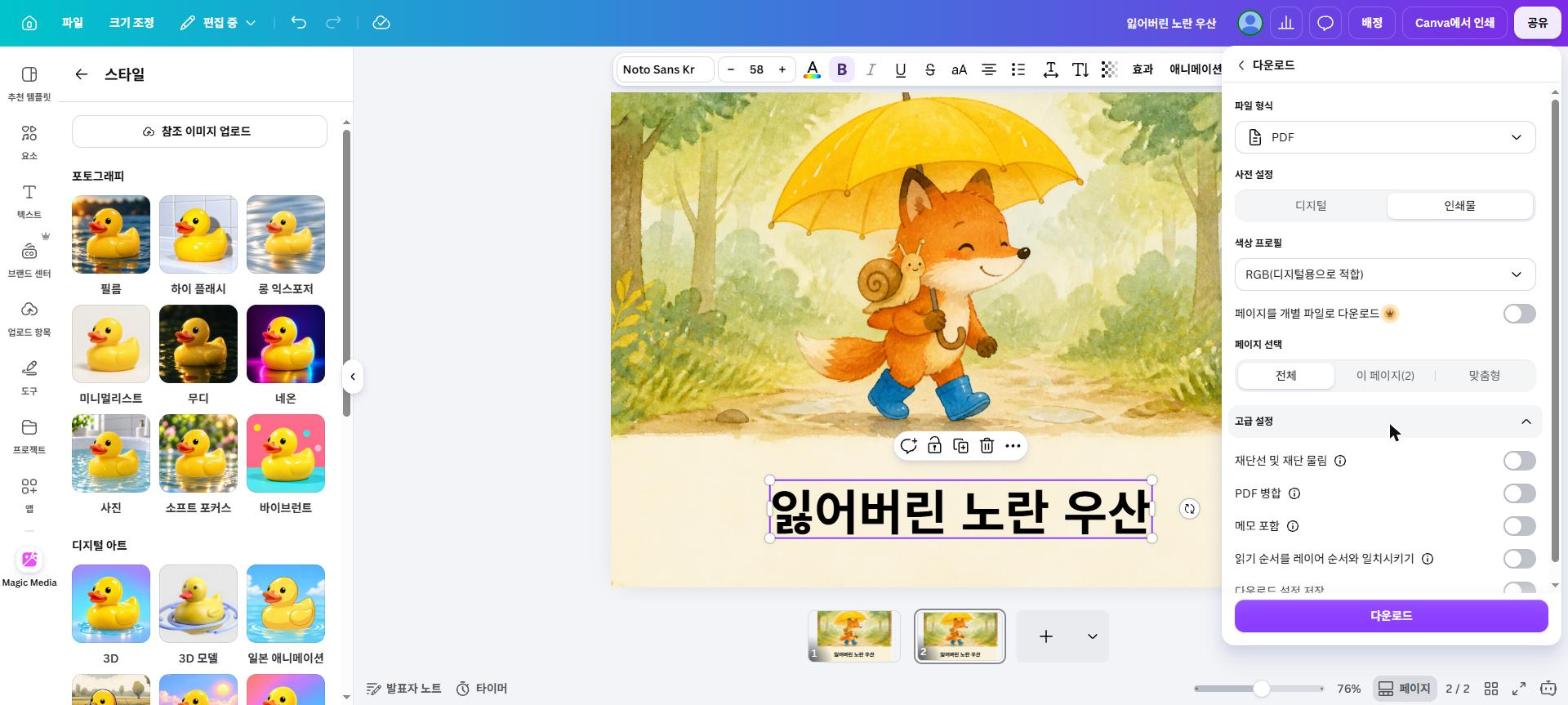Select 맞춤형 page selection
Screen dimensions: 1568x705
[x=1484, y=376]
